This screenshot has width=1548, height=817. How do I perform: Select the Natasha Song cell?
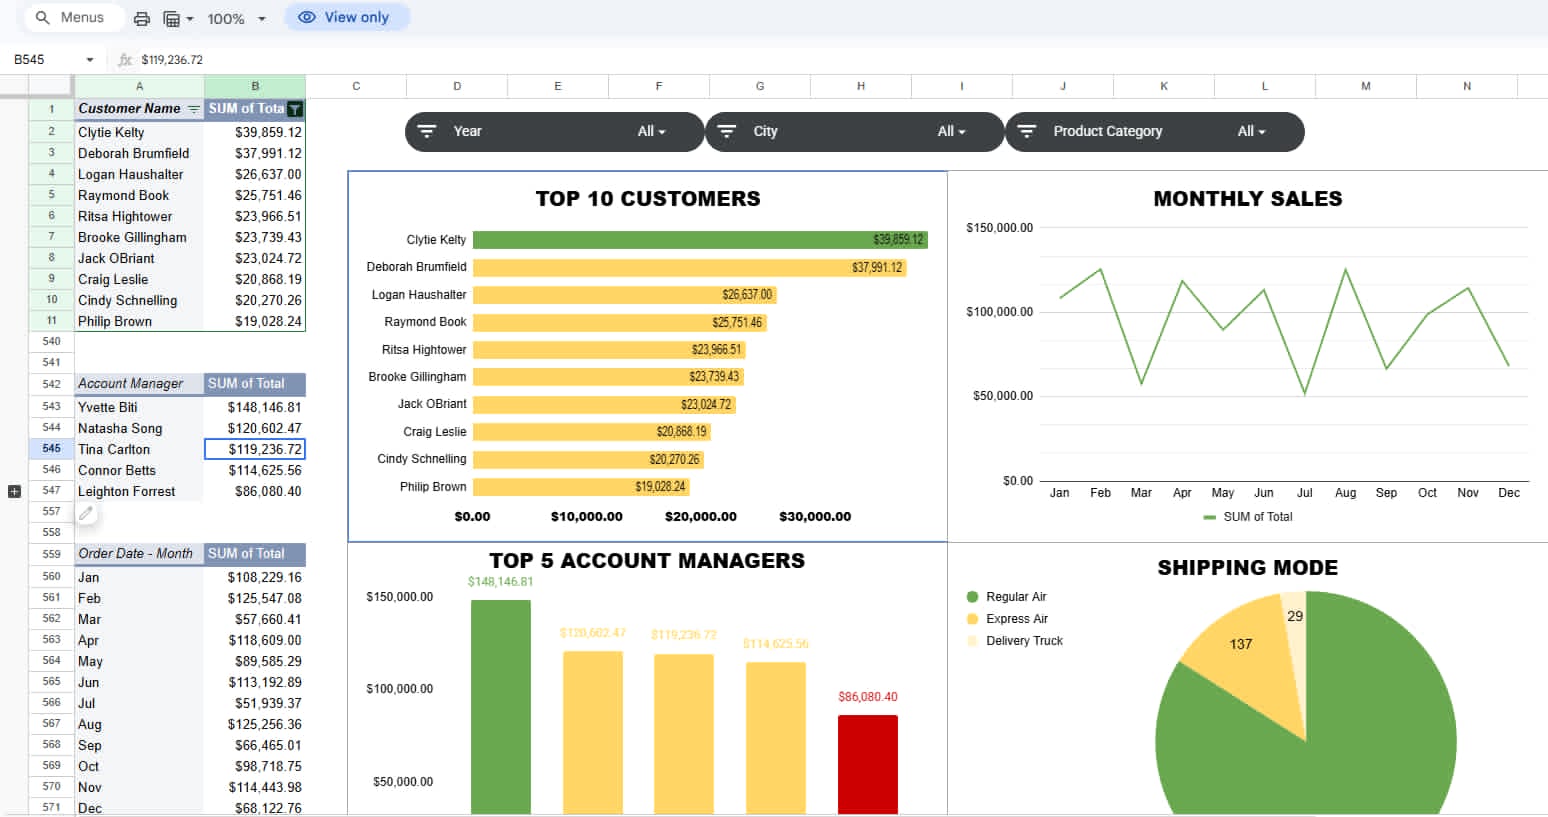[139, 428]
